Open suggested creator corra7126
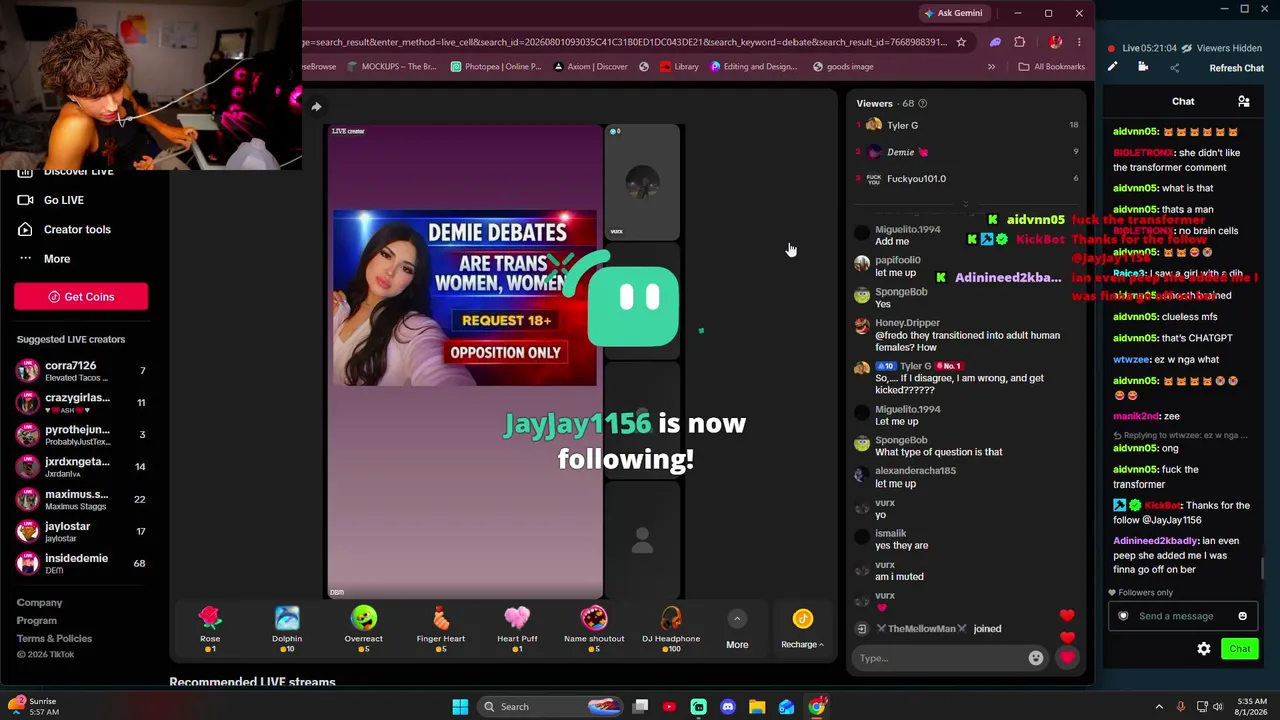 click(x=81, y=371)
